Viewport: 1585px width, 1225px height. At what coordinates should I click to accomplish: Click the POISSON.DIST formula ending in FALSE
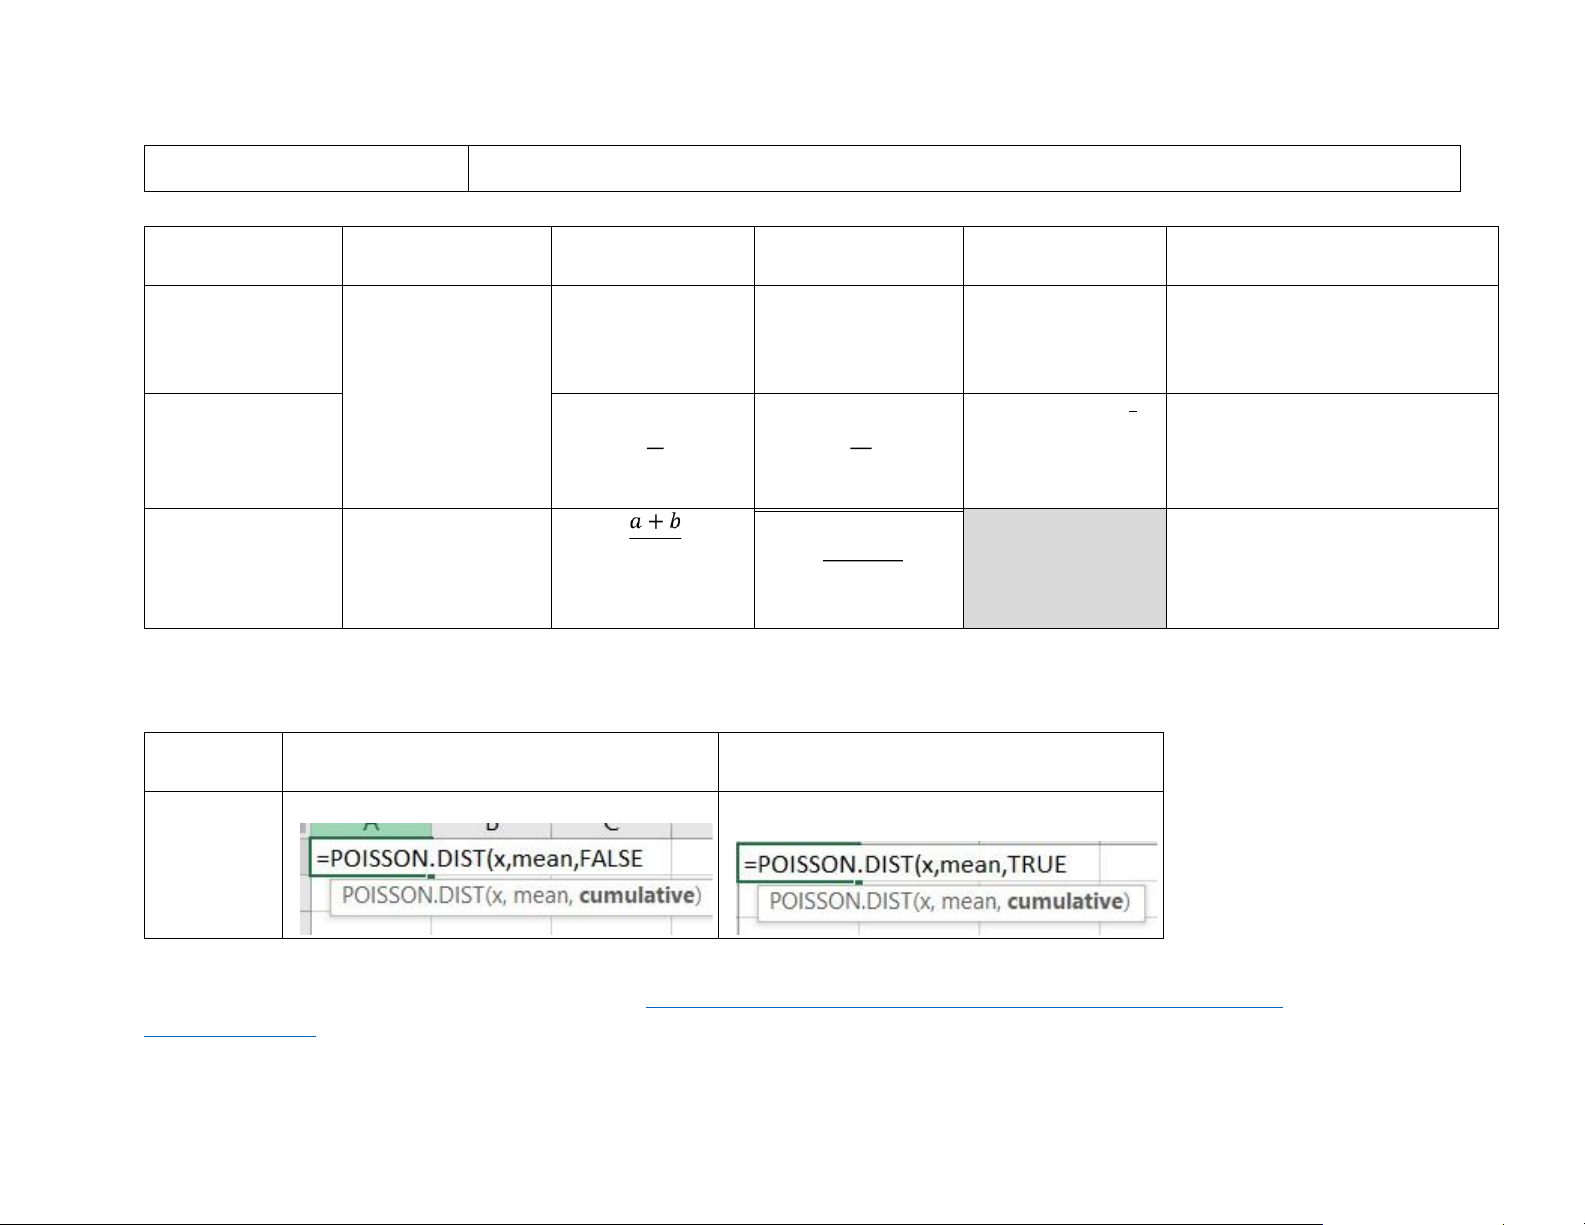480,858
